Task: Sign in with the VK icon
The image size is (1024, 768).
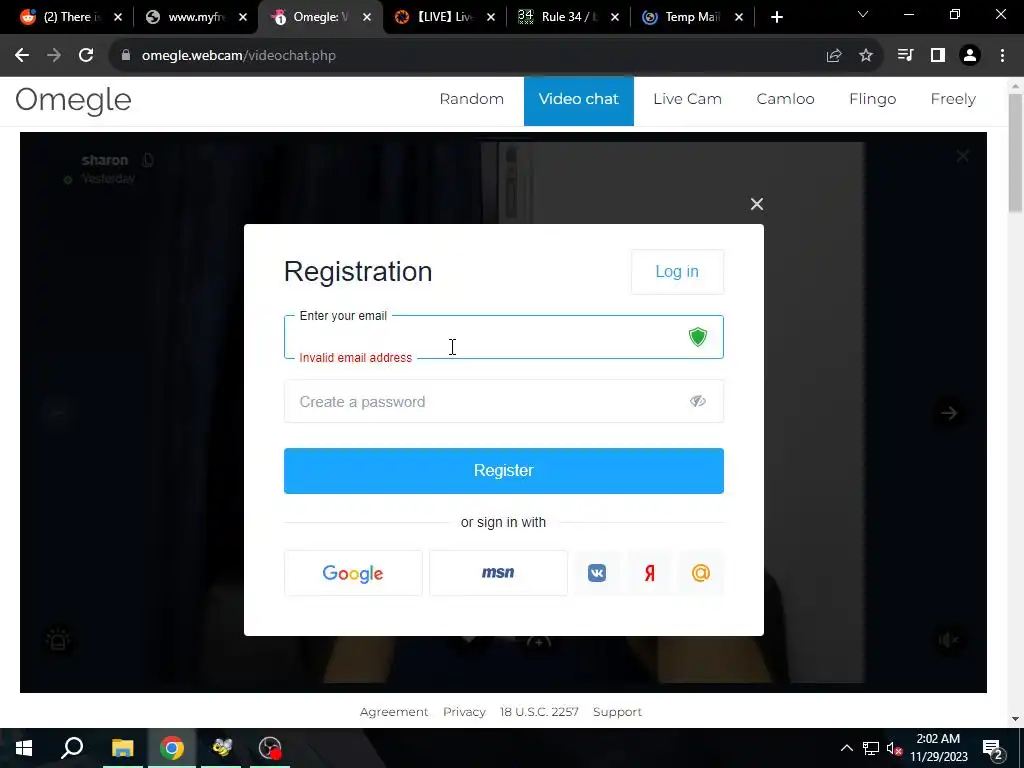Action: click(597, 573)
